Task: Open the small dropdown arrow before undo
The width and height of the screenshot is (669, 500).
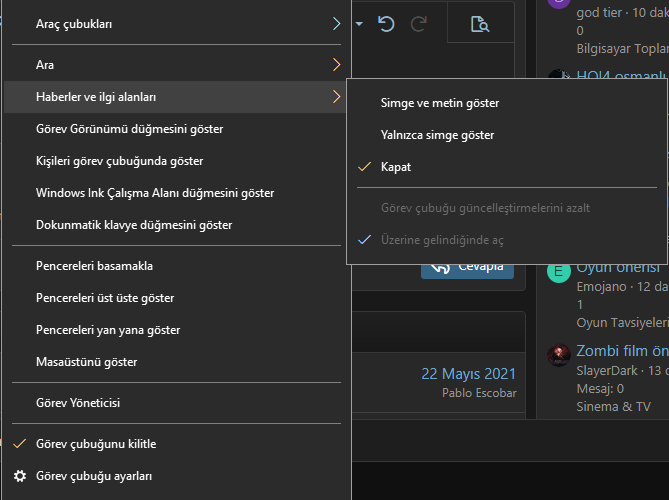Action: (x=359, y=24)
